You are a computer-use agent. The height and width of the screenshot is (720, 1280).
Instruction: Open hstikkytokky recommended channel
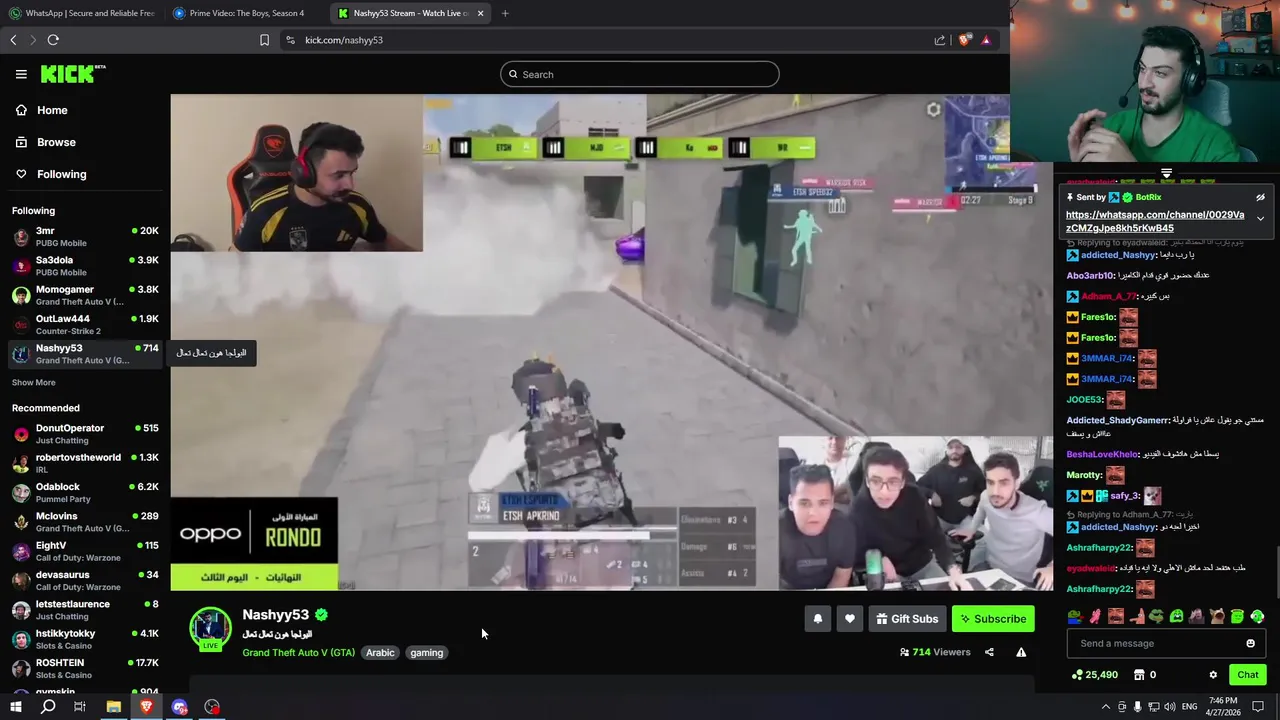point(85,639)
